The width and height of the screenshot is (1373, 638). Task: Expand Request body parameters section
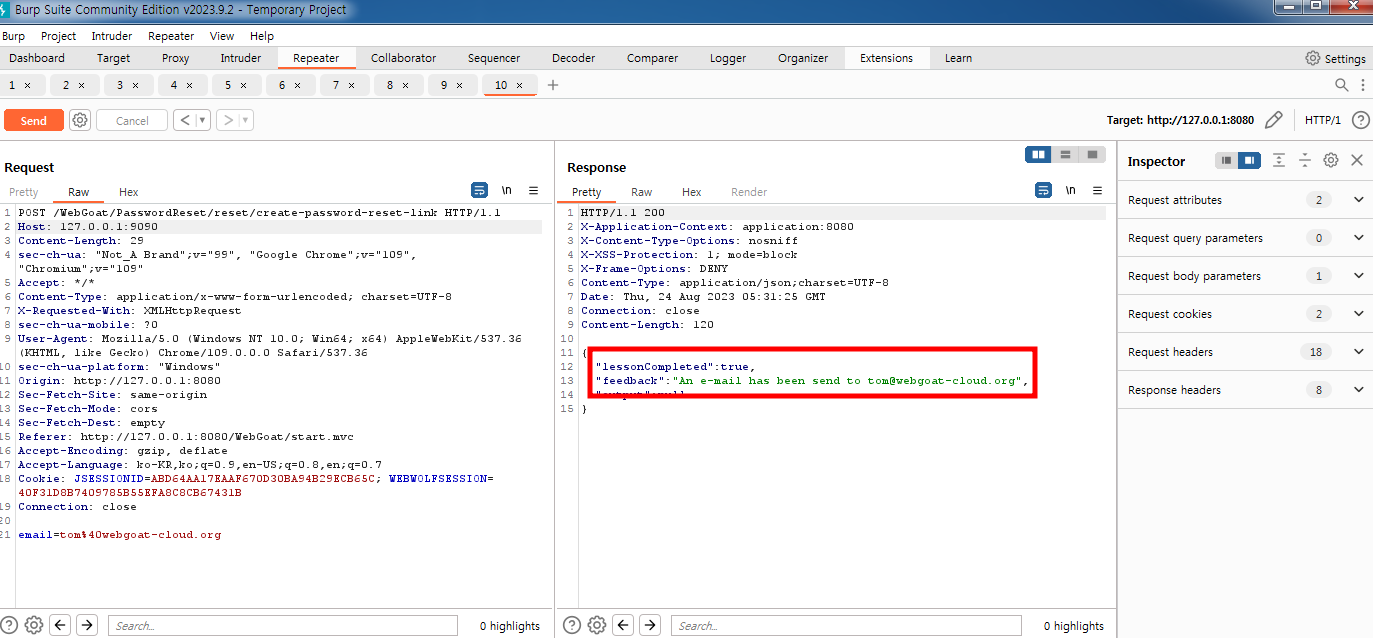click(1245, 276)
